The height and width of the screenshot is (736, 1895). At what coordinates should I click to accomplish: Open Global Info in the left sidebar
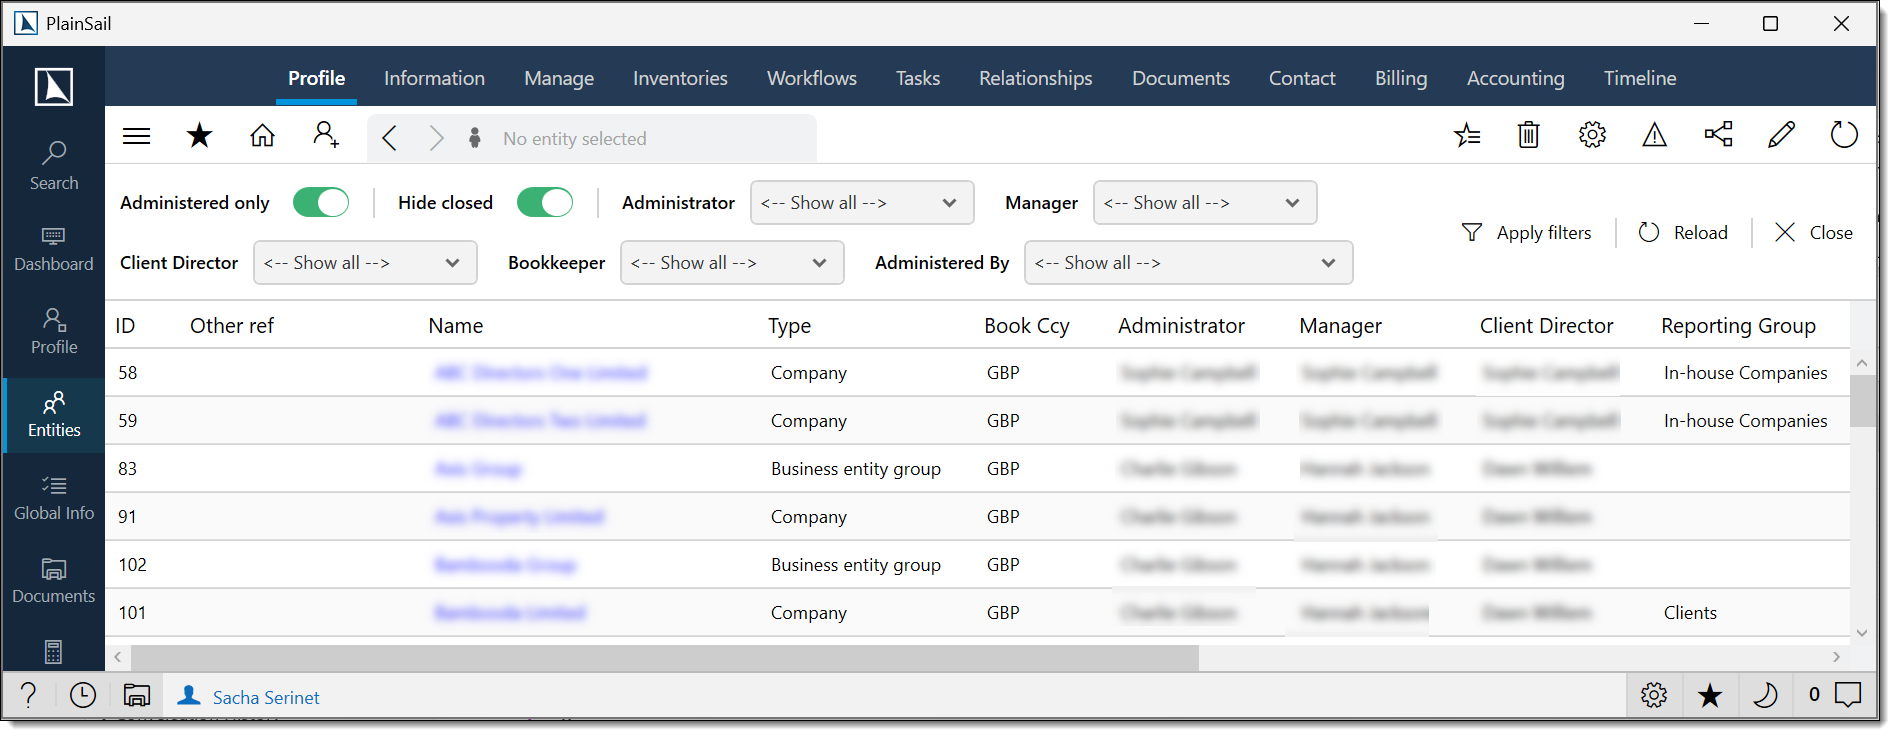54,498
